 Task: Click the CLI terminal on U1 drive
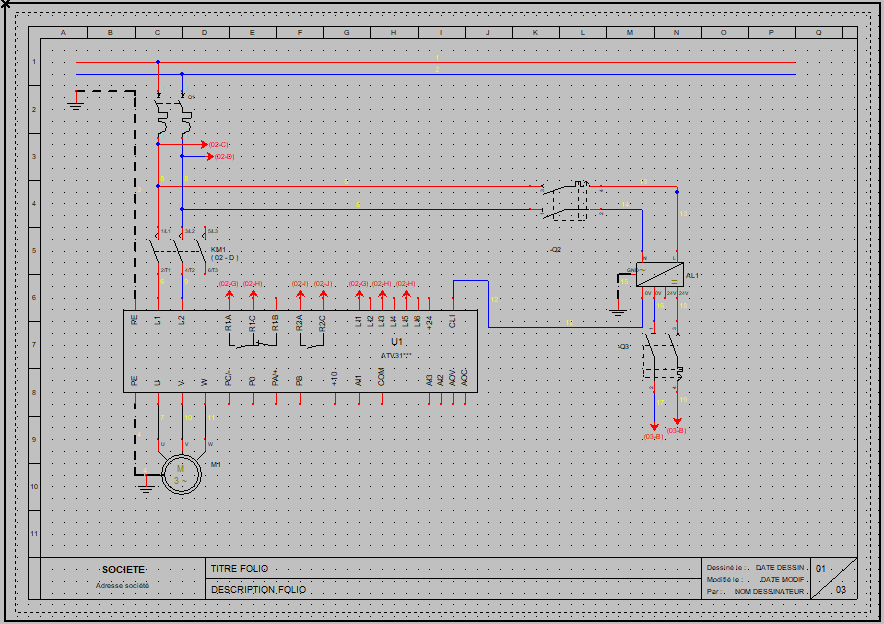(x=453, y=321)
